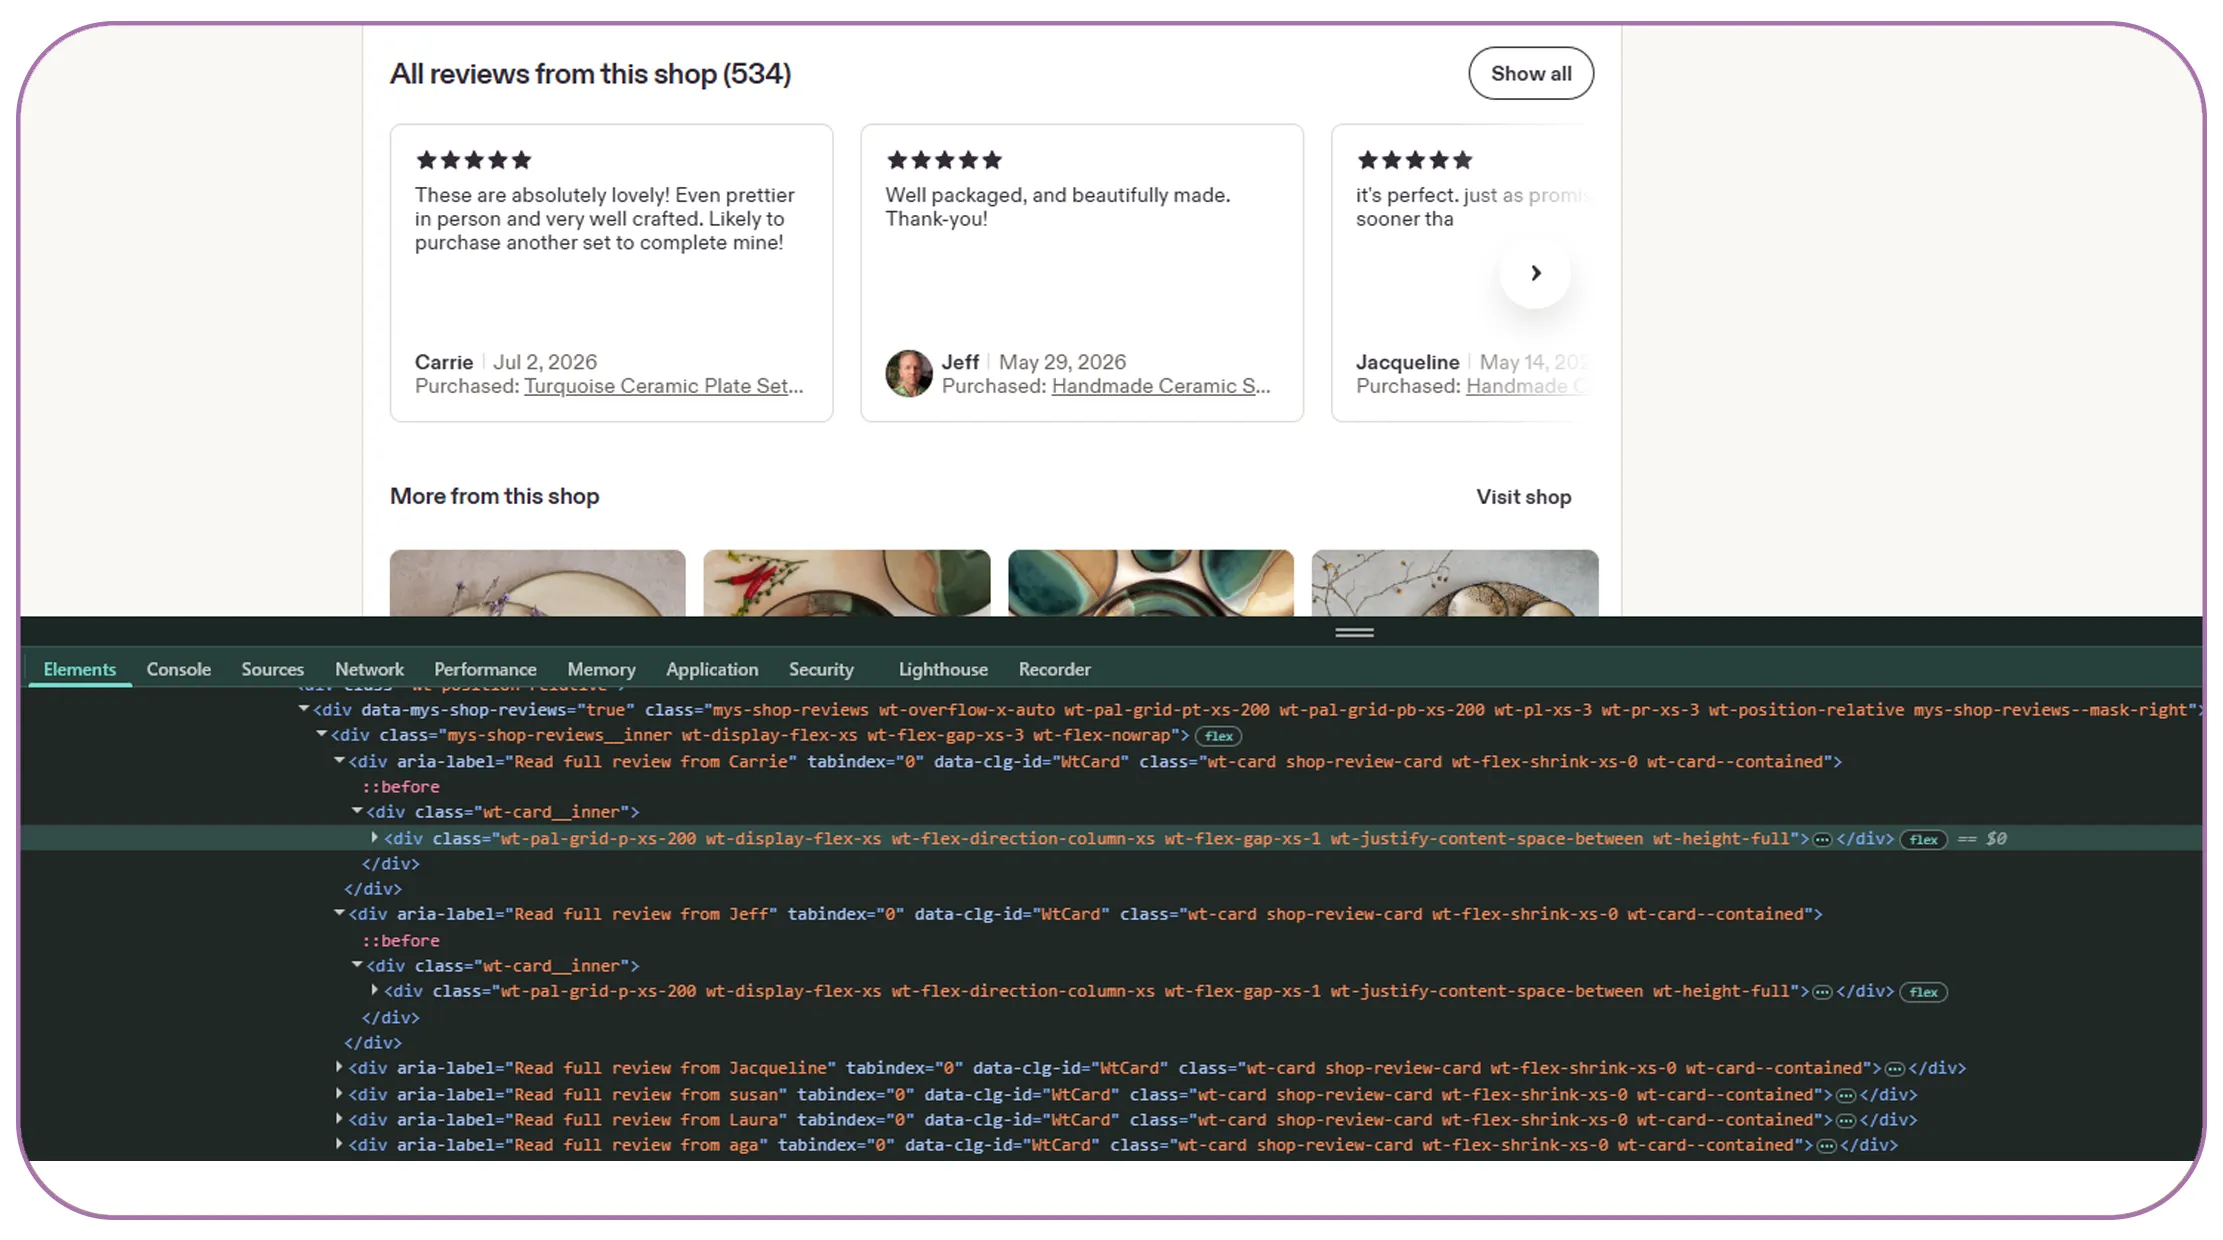Viewport: 2223px width, 1240px height.
Task: Select Carrie's five-star rating
Action: [473, 160]
